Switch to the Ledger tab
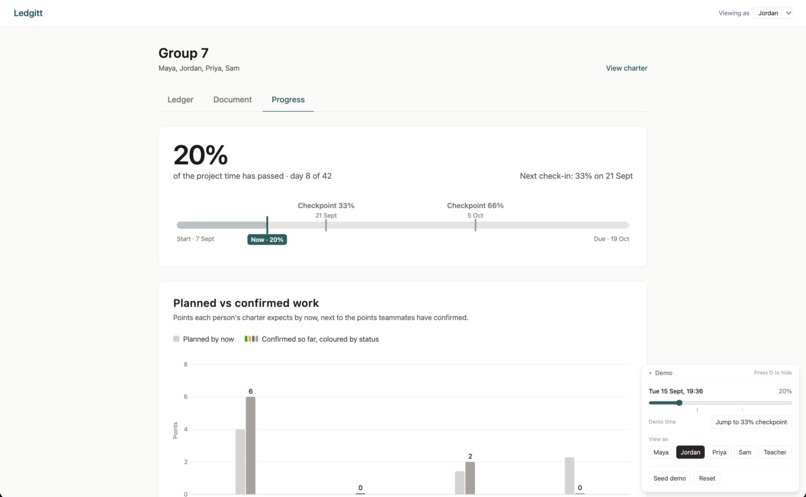Image resolution: width=806 pixels, height=497 pixels. point(180,100)
